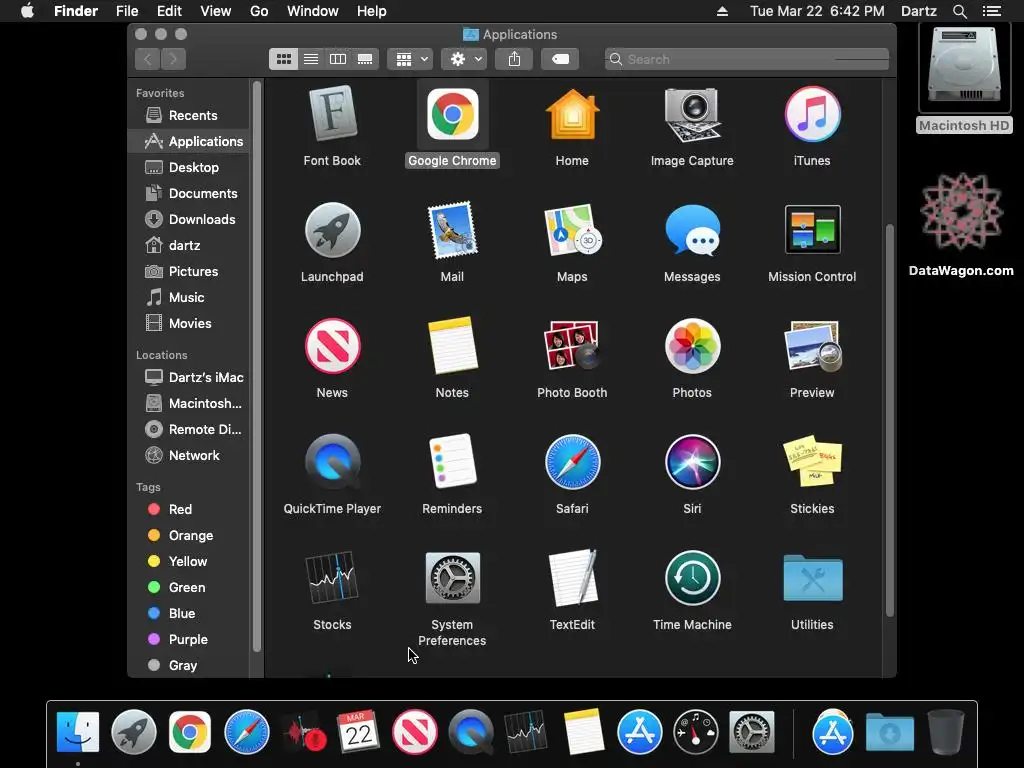Select the Maps app
This screenshot has width=1024, height=768.
pyautogui.click(x=572, y=230)
